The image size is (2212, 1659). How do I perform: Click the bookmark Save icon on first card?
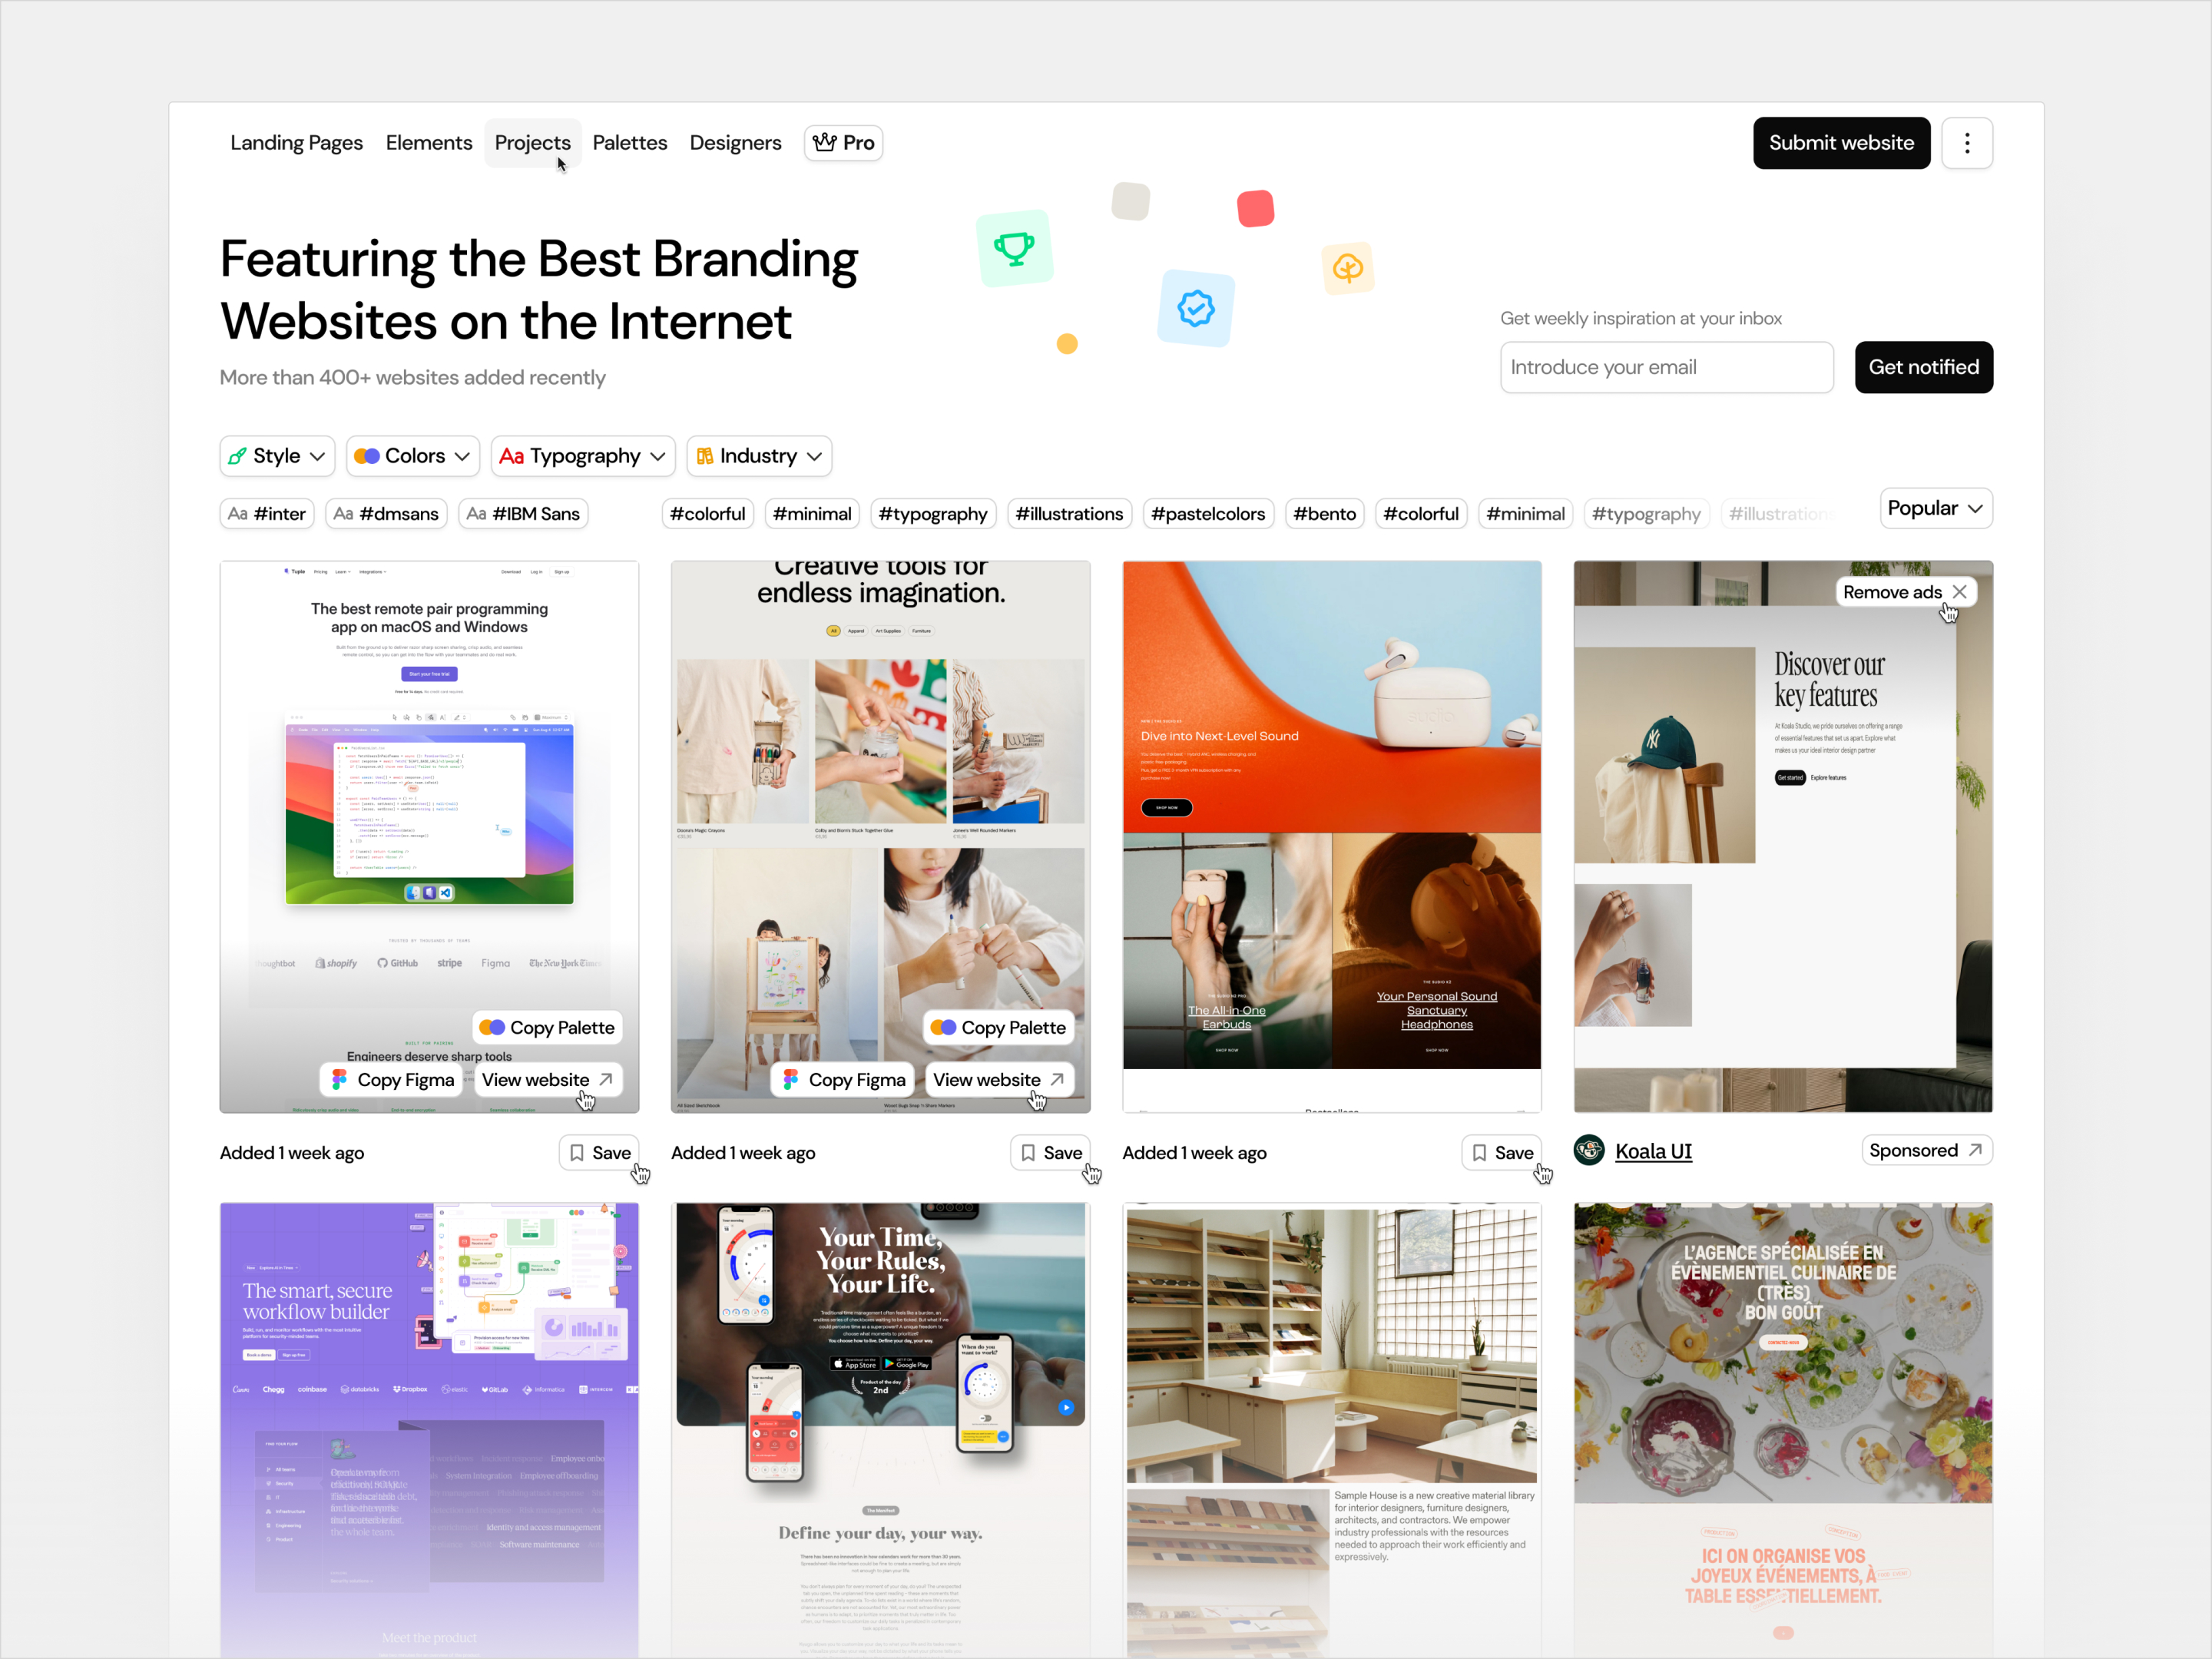(x=598, y=1150)
